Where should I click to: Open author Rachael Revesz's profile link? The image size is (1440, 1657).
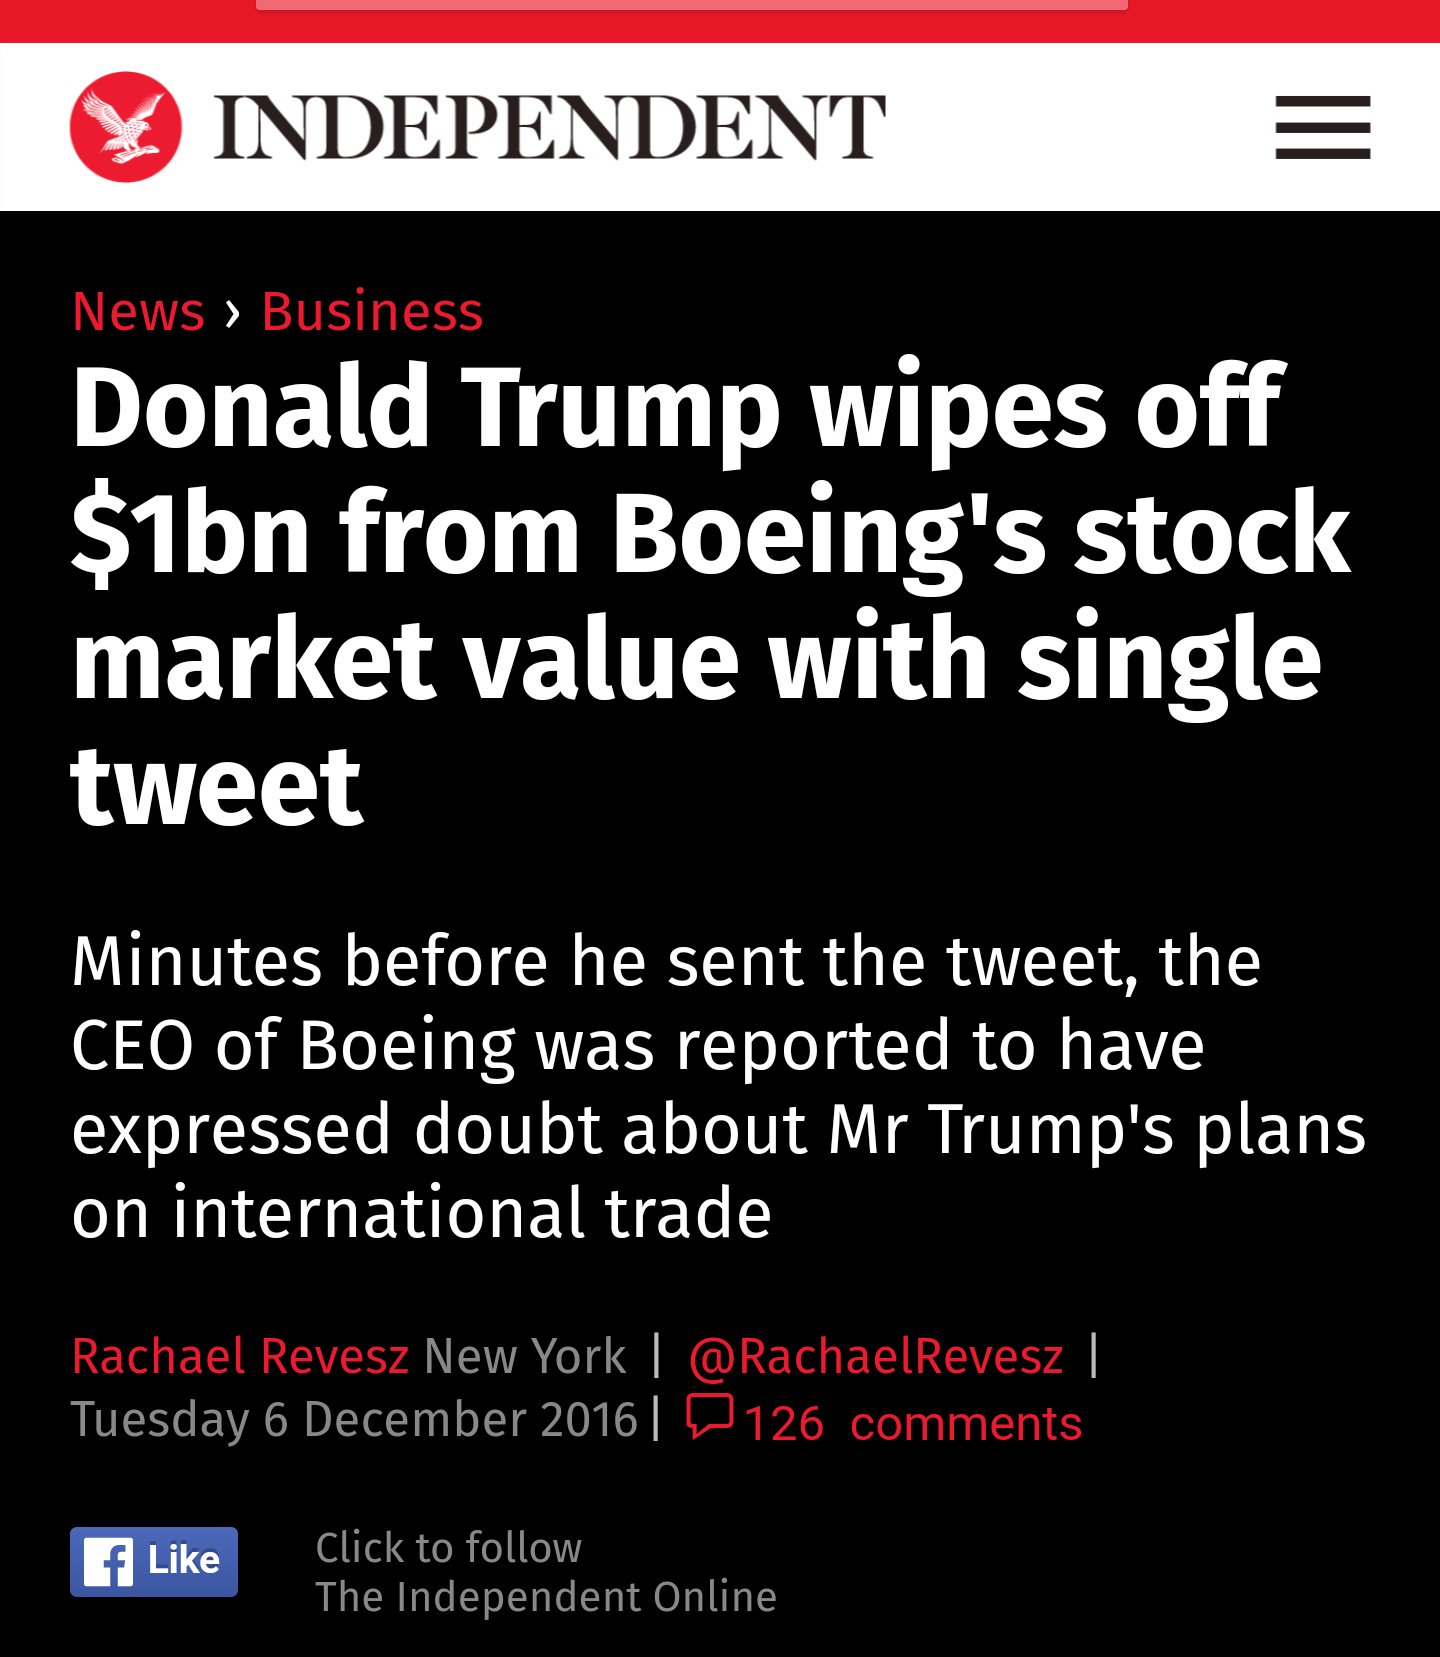[240, 1356]
